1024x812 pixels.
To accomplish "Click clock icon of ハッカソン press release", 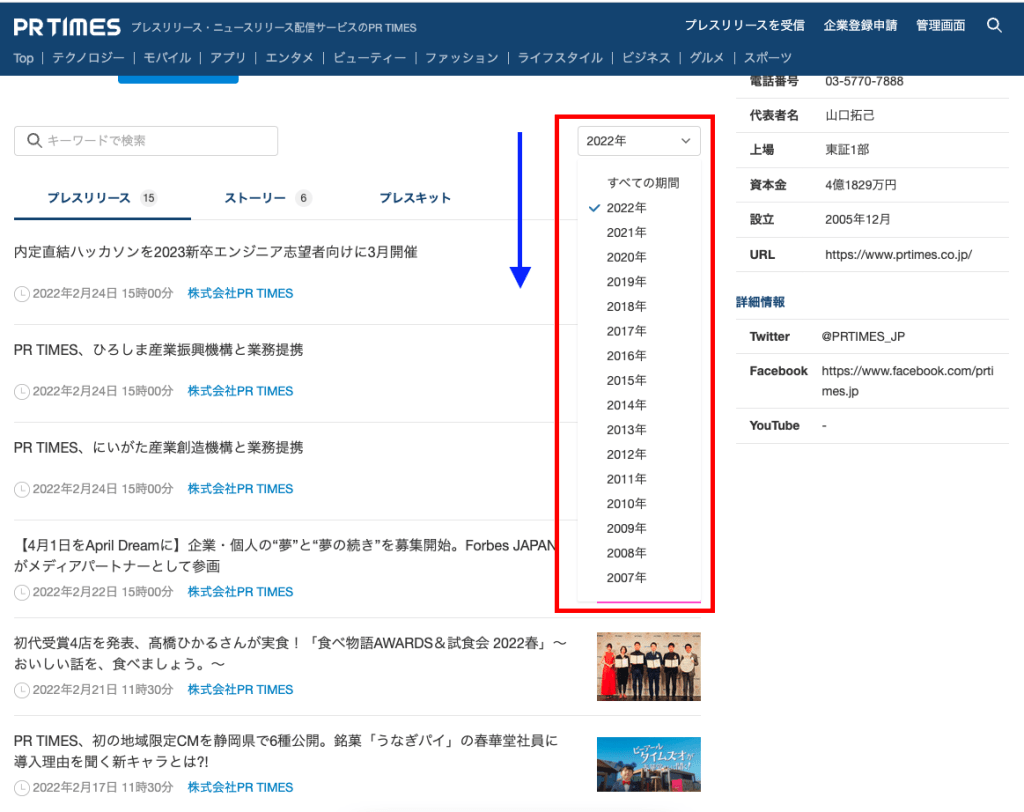I will (x=22, y=294).
